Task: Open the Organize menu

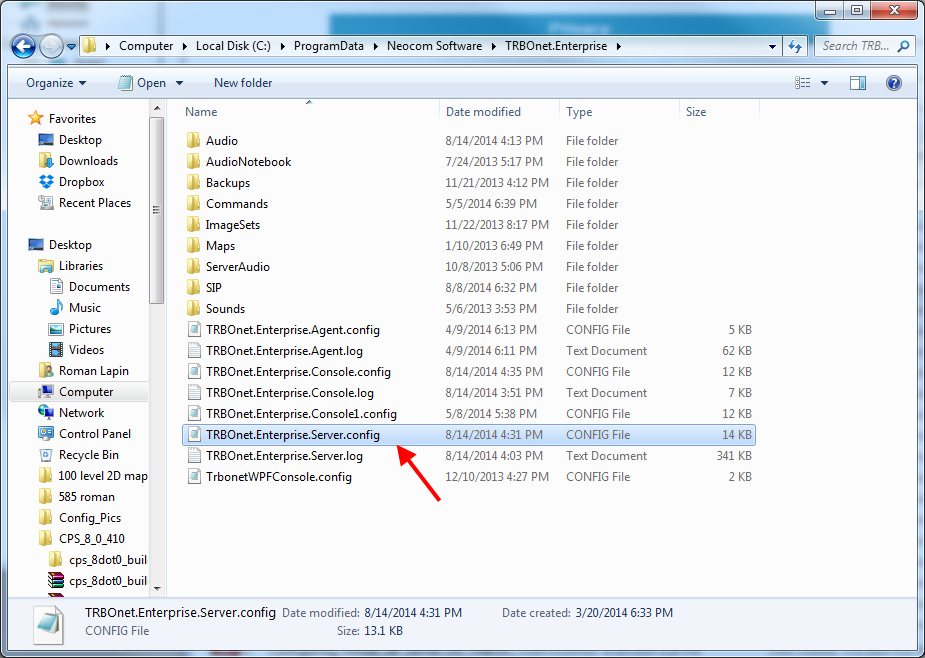Action: coord(56,83)
